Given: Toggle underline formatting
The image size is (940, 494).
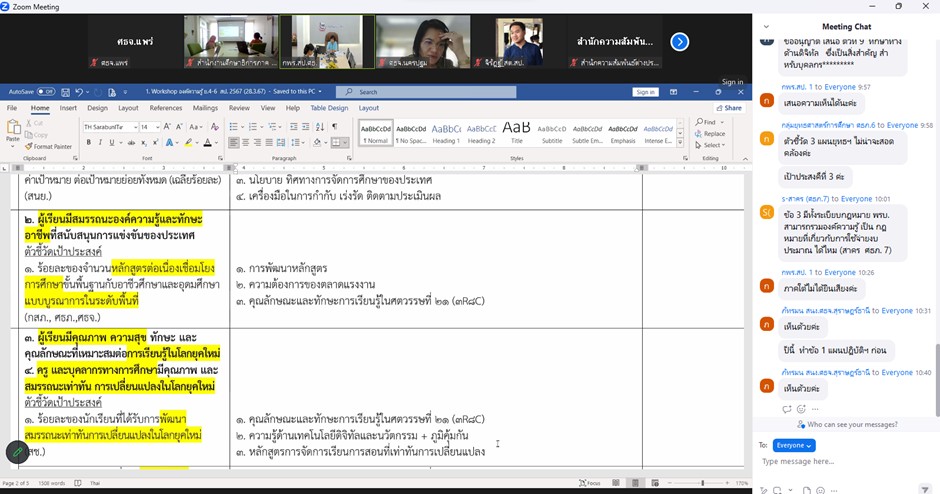Looking at the screenshot, I should pos(112,143).
